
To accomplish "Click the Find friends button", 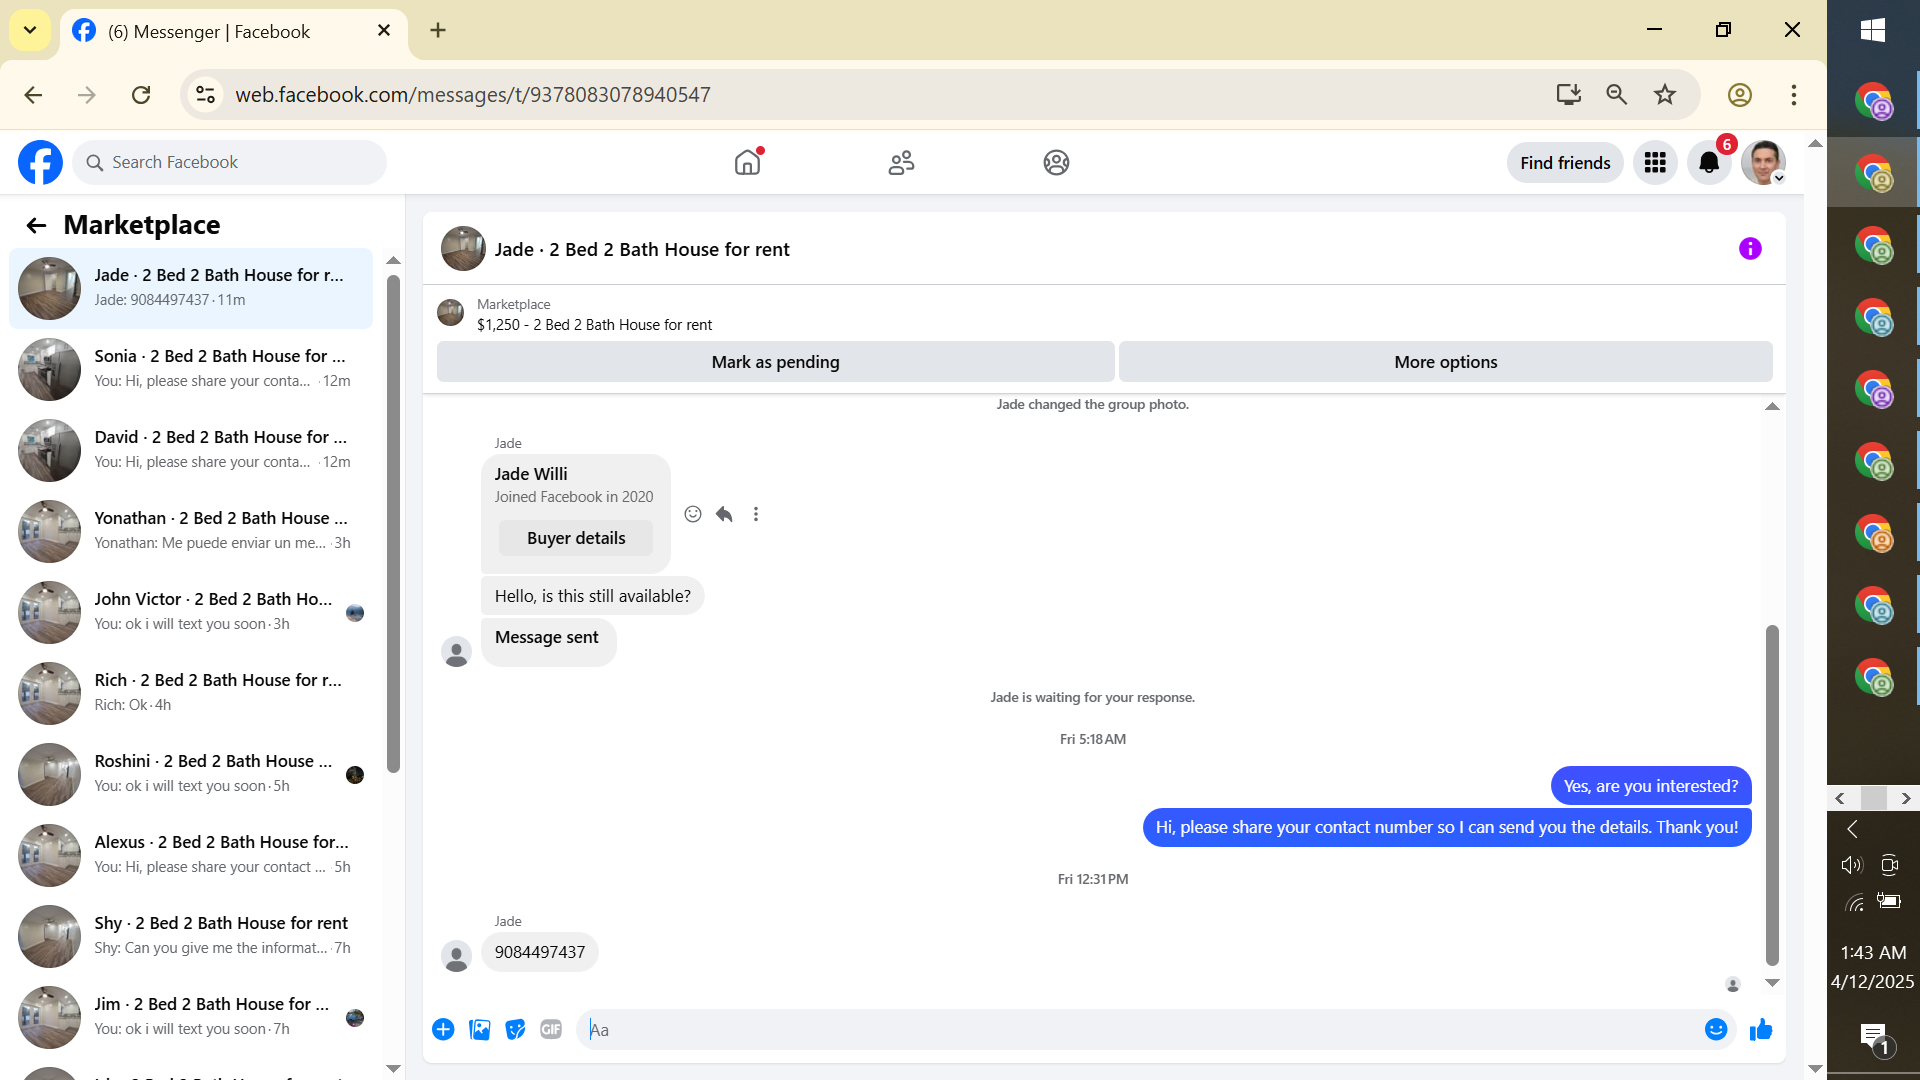I will tap(1565, 162).
